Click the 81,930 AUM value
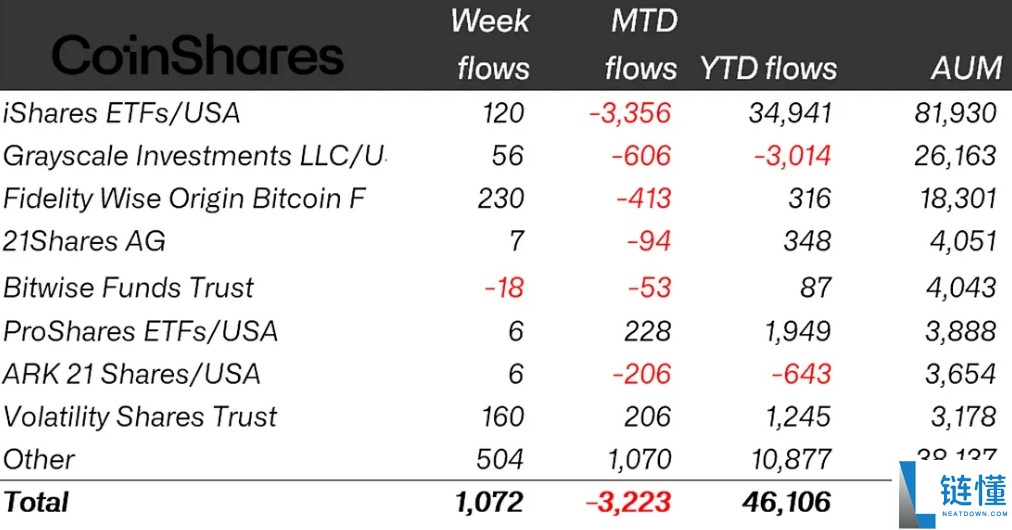 (x=958, y=113)
